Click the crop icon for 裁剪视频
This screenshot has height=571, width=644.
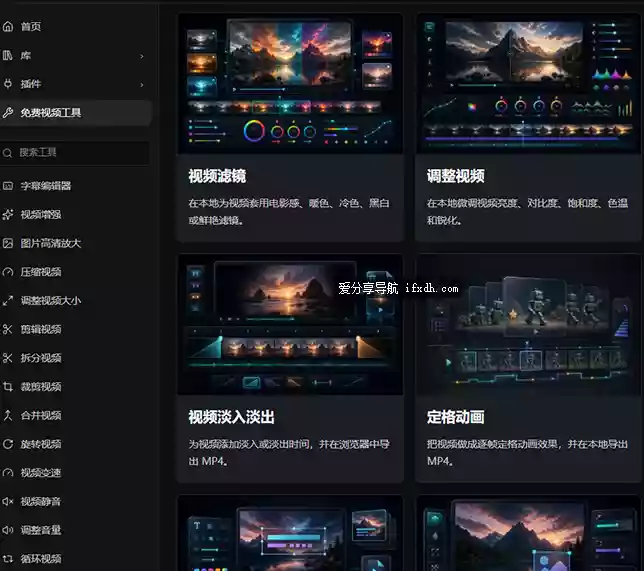tap(8, 387)
